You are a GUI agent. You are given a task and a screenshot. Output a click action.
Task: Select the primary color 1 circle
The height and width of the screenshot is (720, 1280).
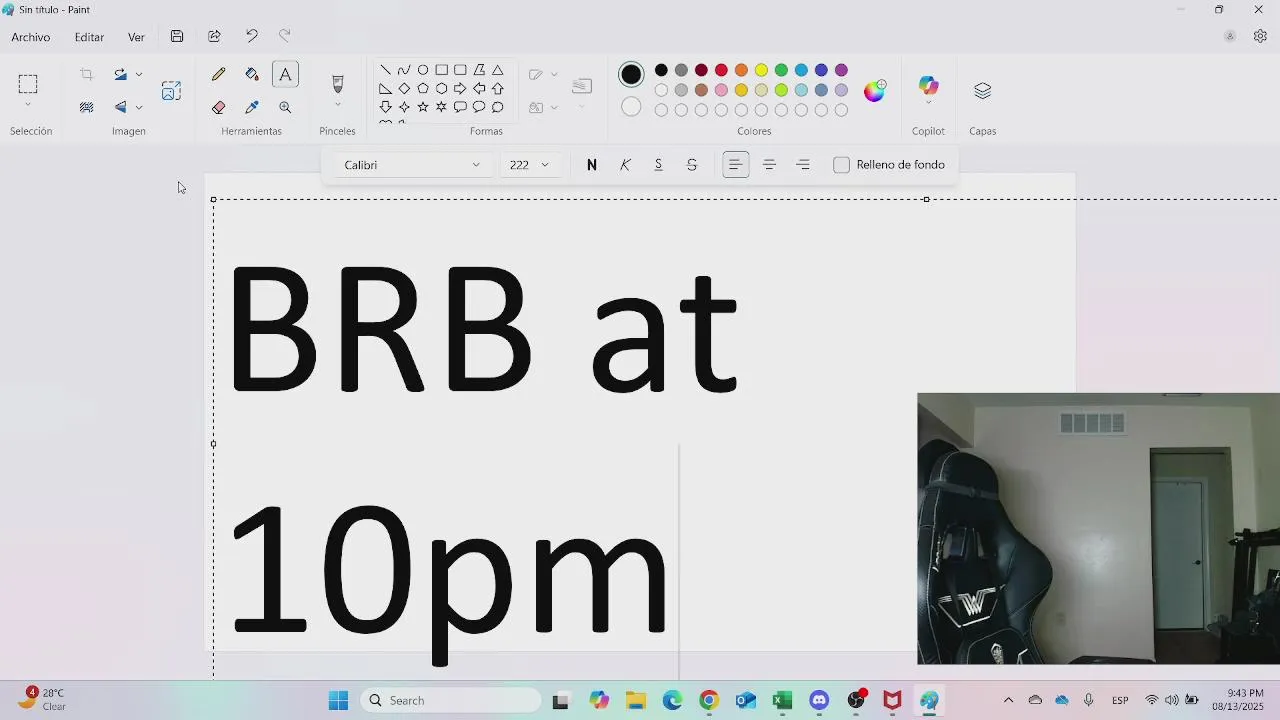[631, 74]
